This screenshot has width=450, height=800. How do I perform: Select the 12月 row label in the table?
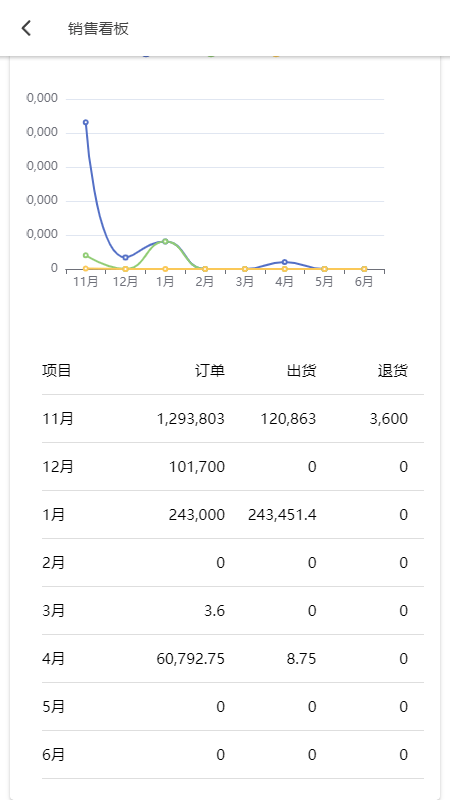pos(58,467)
